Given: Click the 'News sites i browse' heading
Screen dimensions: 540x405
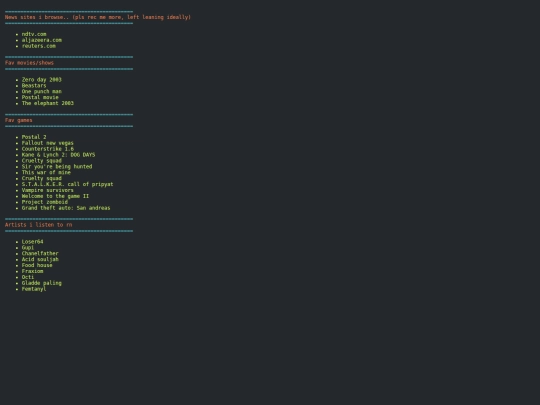Looking at the screenshot, I should tap(98, 17).
